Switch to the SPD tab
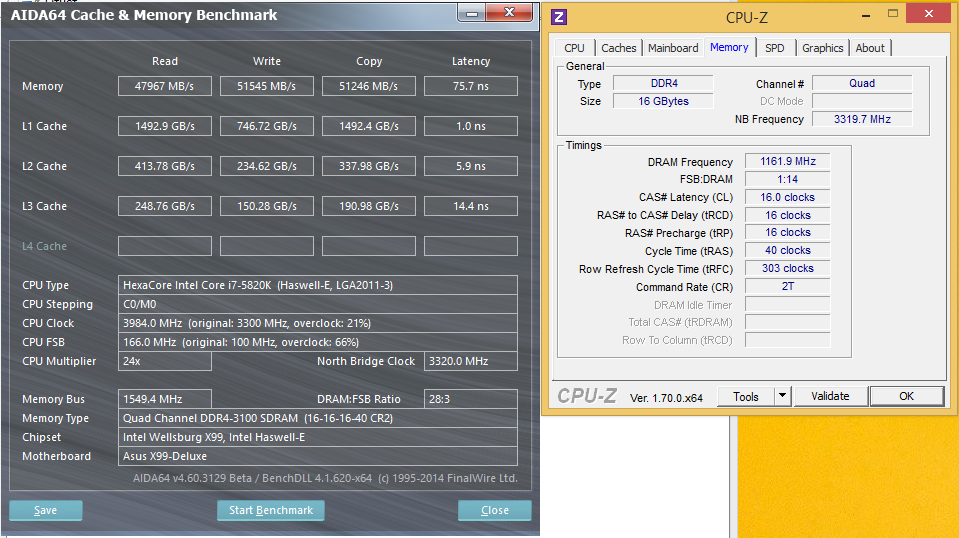 pos(774,48)
